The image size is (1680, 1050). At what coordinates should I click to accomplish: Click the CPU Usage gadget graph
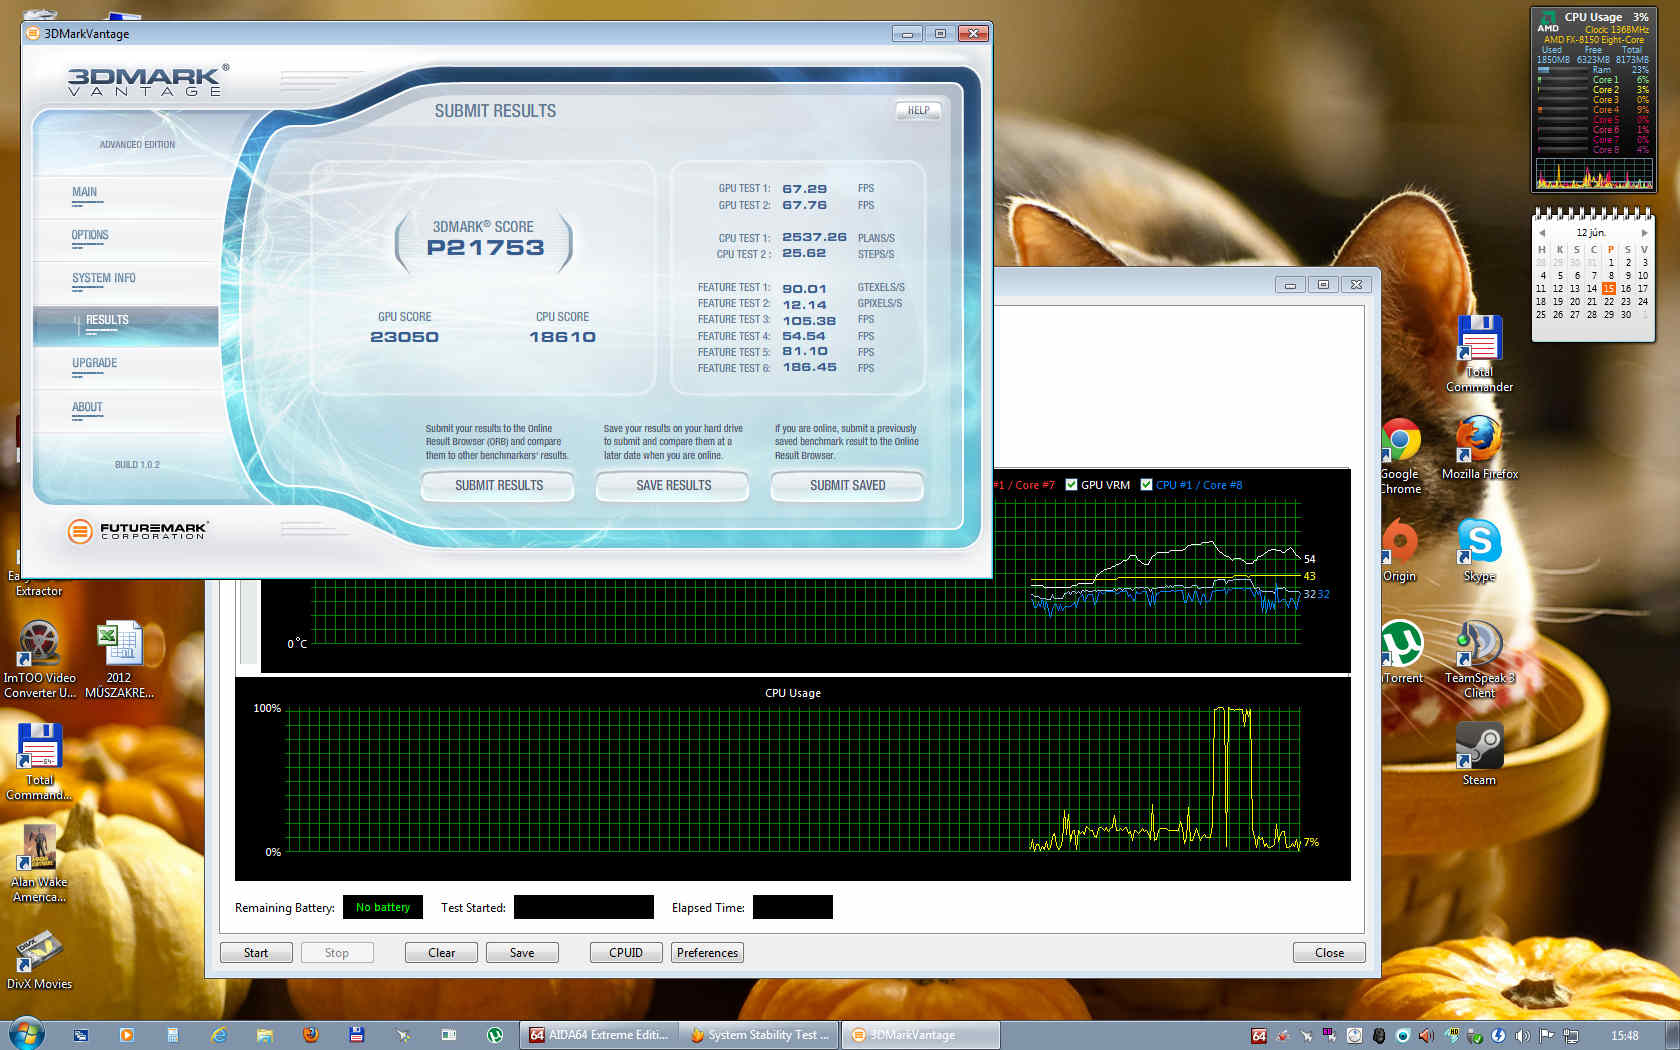tap(1594, 174)
